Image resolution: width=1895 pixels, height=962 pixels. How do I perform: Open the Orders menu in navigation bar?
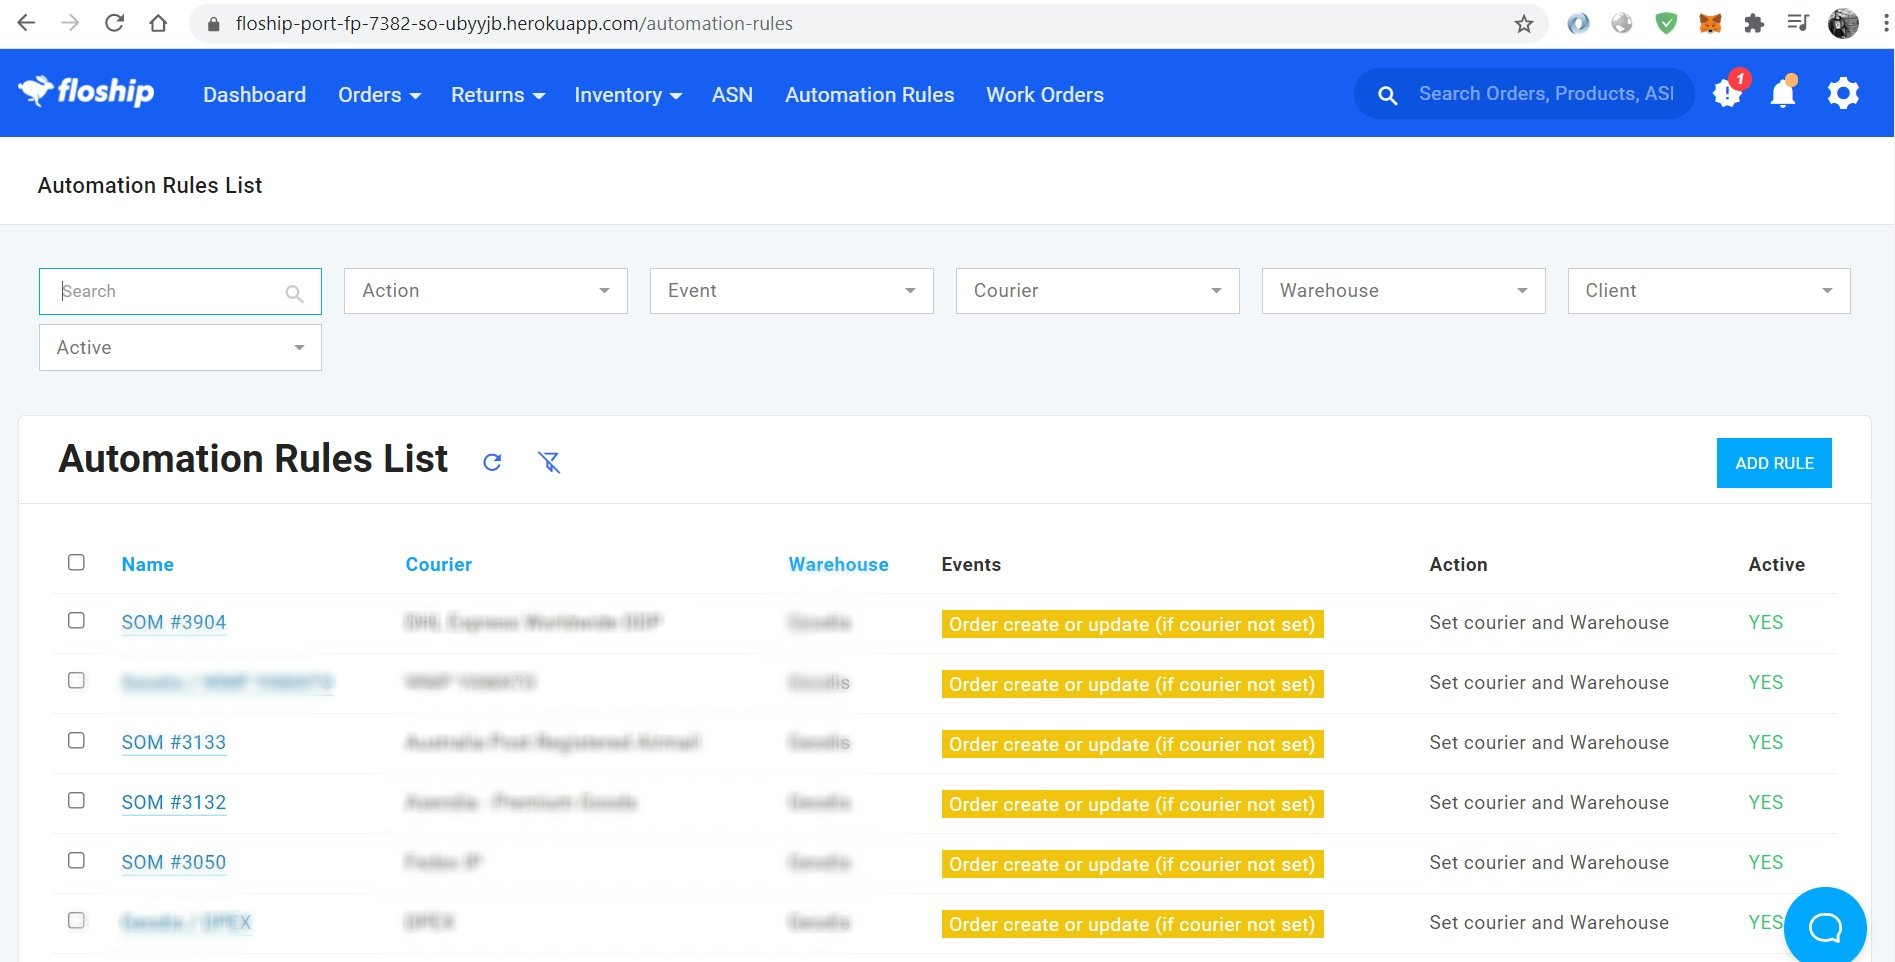pyautogui.click(x=378, y=95)
